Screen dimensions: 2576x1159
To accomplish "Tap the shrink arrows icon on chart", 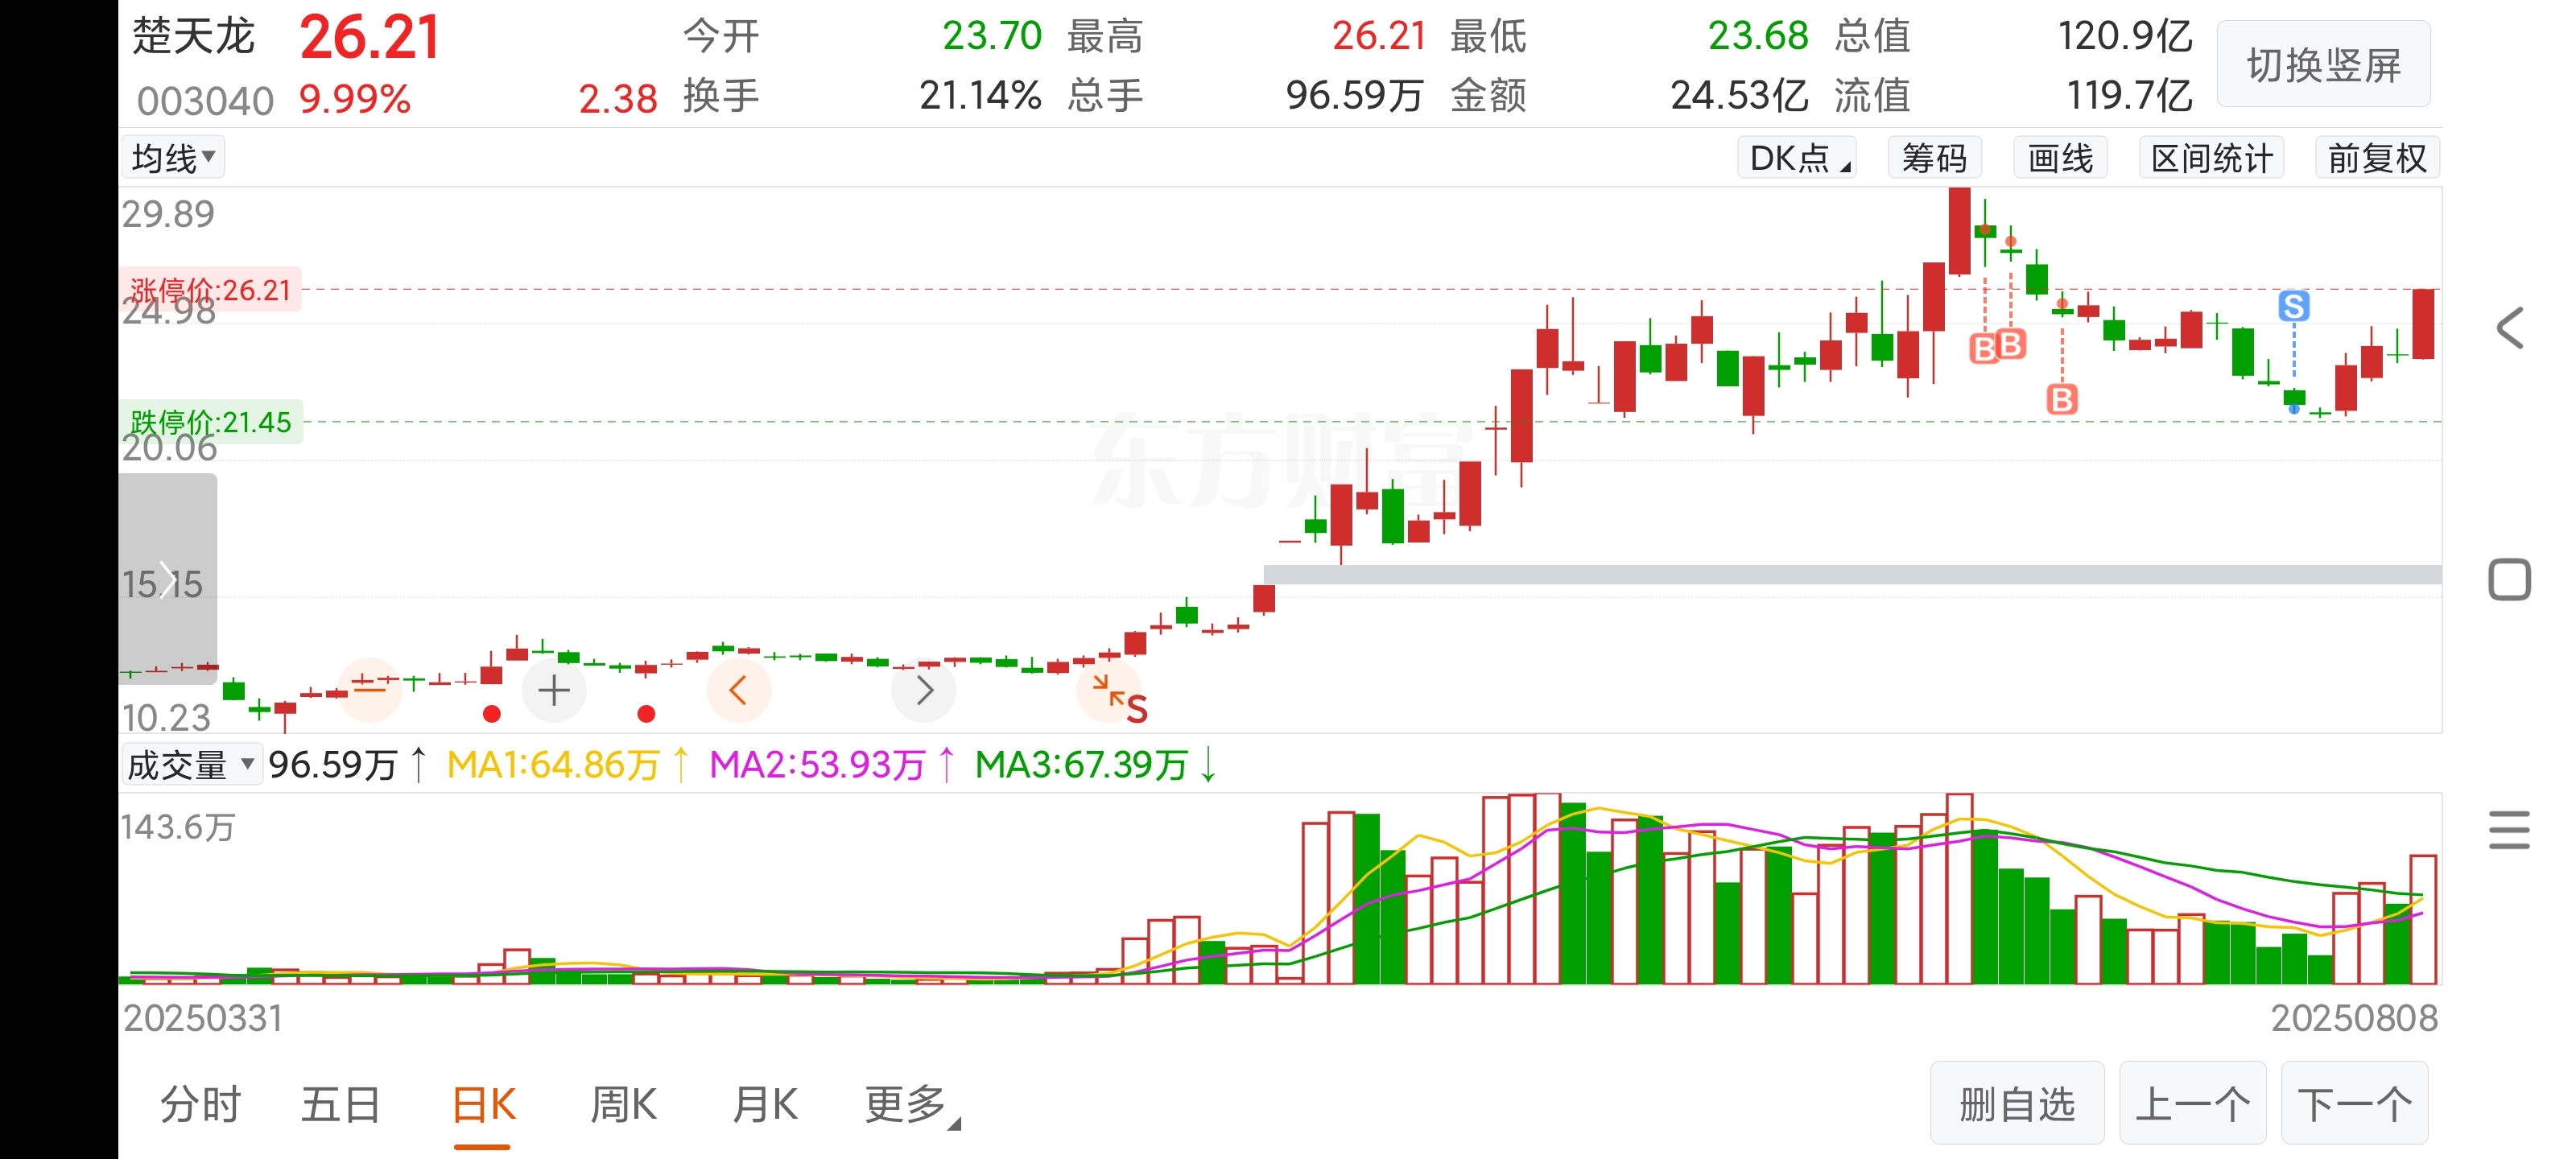I will 1108,690.
